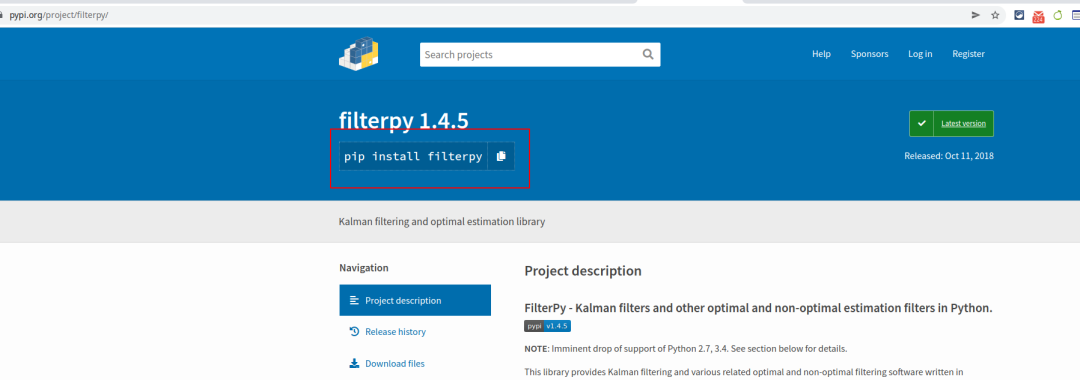Screen dimensions: 1080x380
Task: Click the FilterPy - Kalman filters title
Action: tap(758, 308)
